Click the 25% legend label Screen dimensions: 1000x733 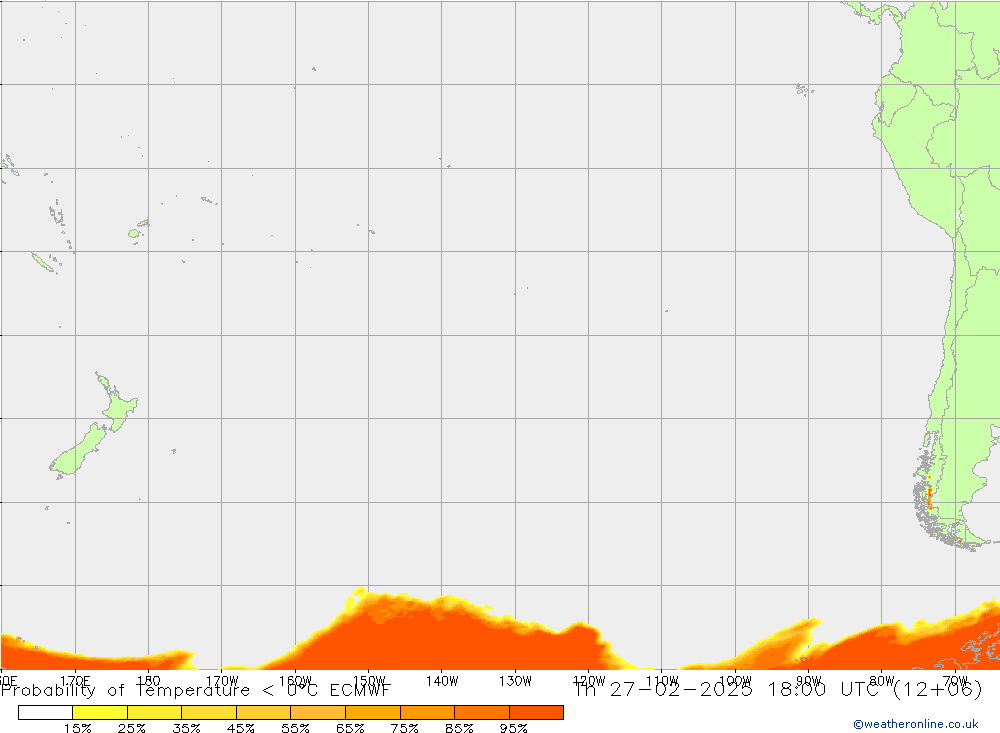pyautogui.click(x=132, y=728)
